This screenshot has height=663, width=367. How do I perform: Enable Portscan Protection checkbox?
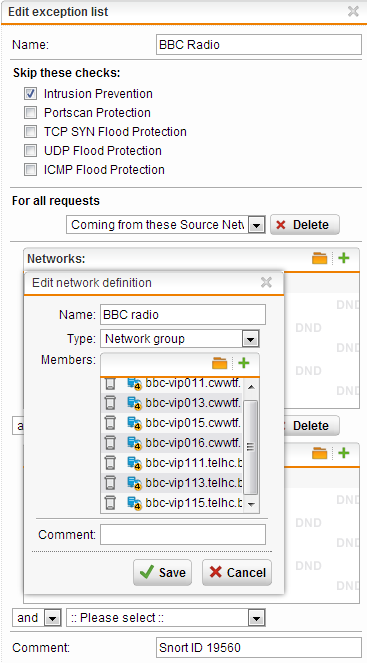pyautogui.click(x=30, y=112)
